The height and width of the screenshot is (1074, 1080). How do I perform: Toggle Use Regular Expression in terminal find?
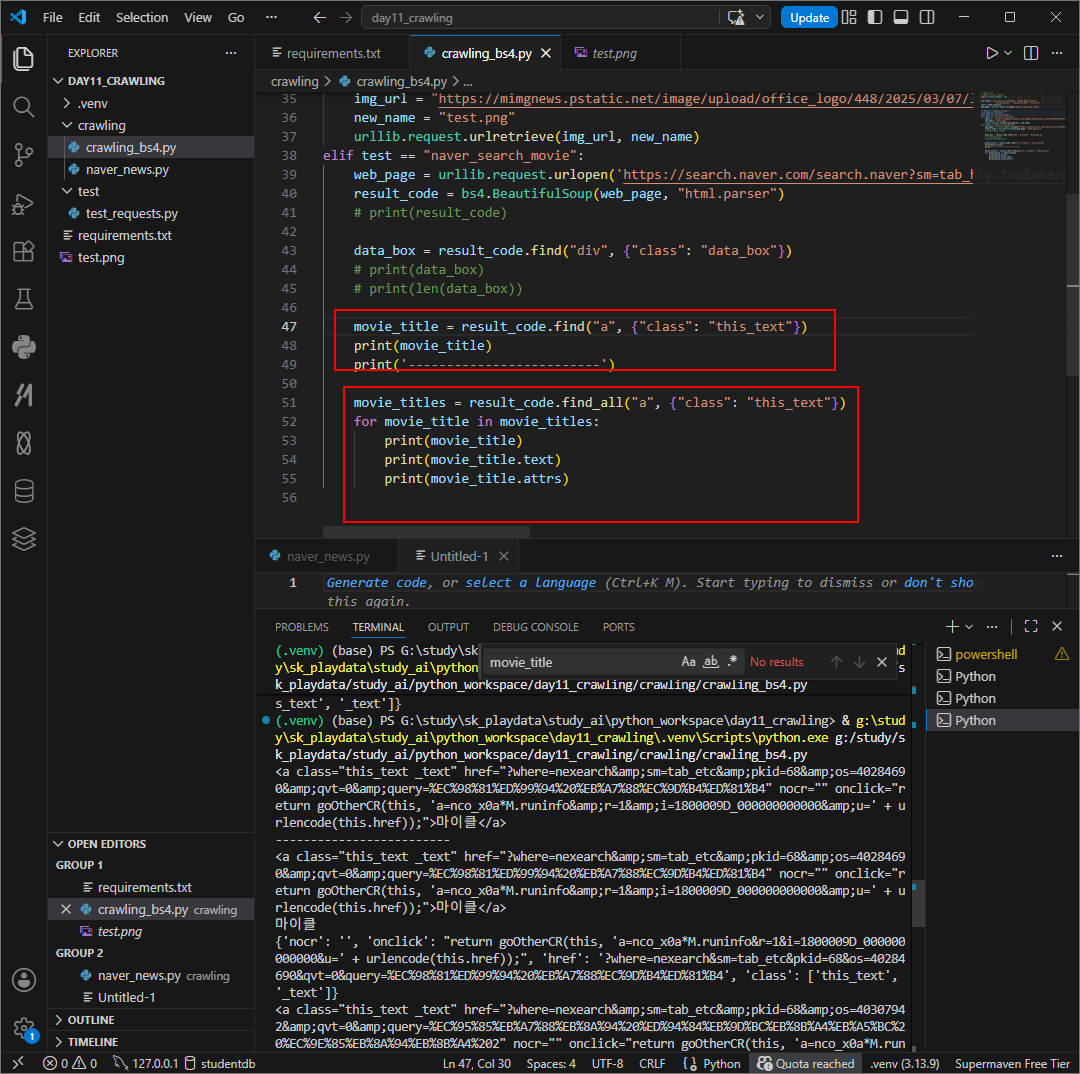732,662
